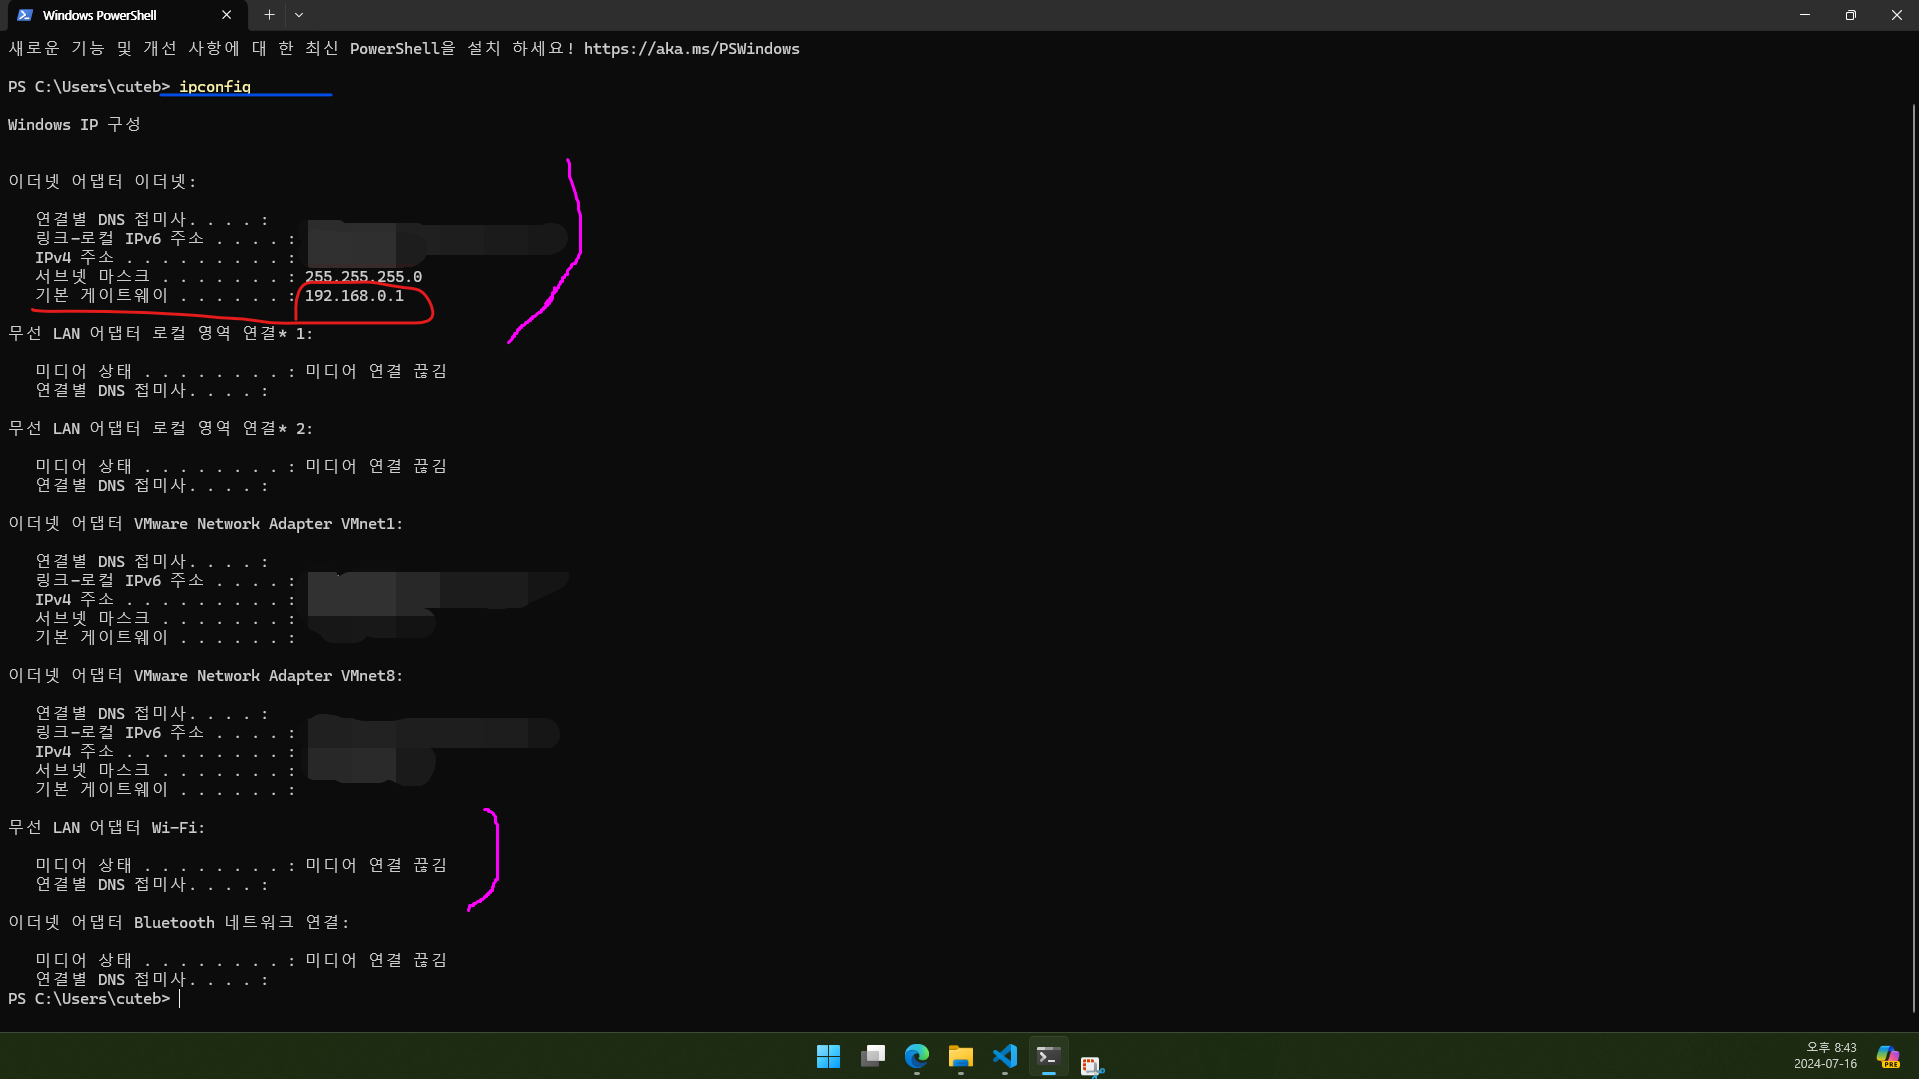
Task: Click the 'Bluetooth 네트워크 연결' adapter header
Action: point(179,923)
